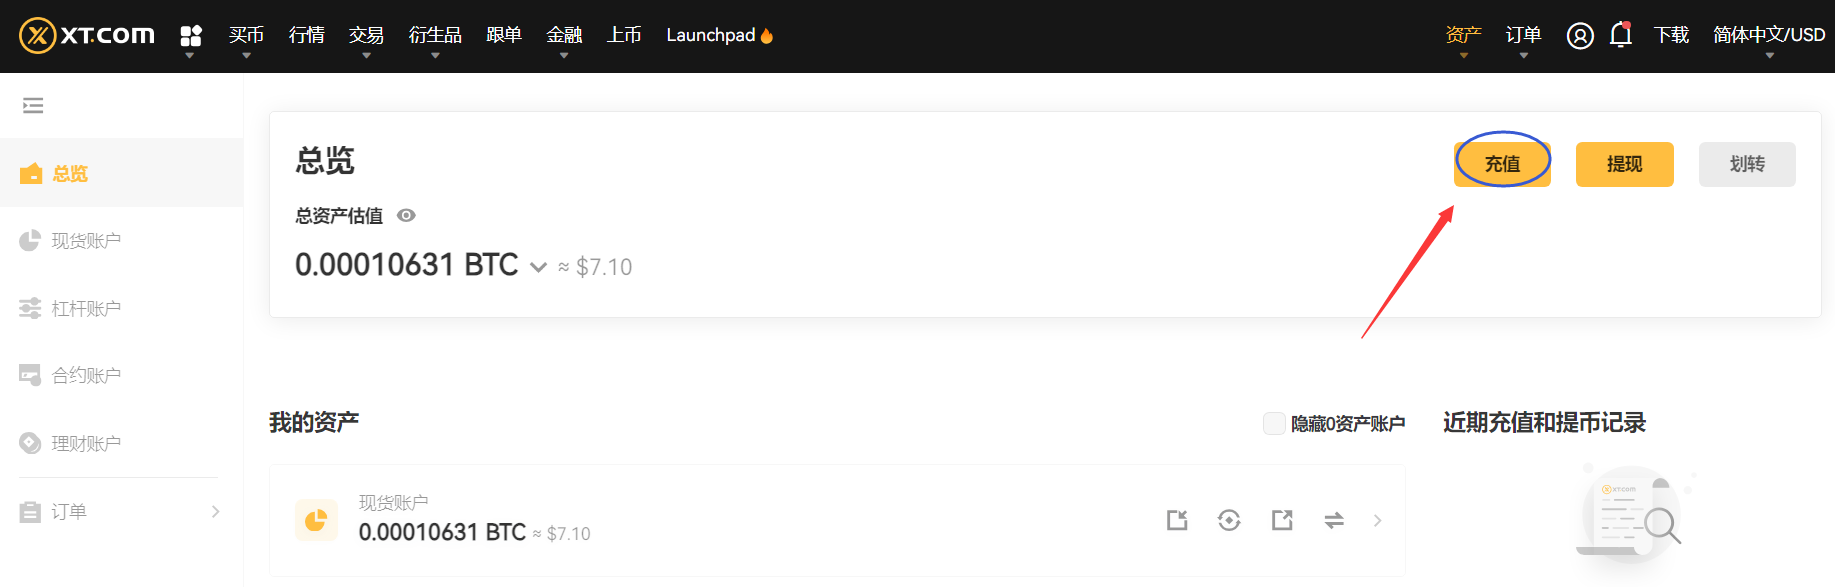Click the spot account withdraw icon
Image resolution: width=1835 pixels, height=587 pixels.
point(1282,520)
